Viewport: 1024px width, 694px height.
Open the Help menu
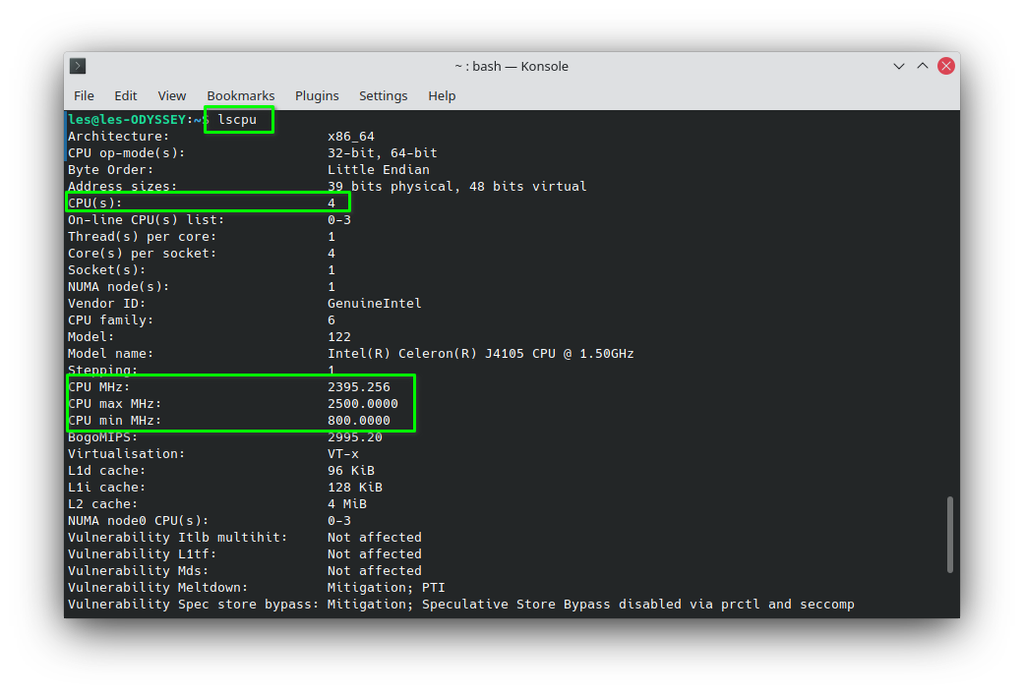point(441,96)
